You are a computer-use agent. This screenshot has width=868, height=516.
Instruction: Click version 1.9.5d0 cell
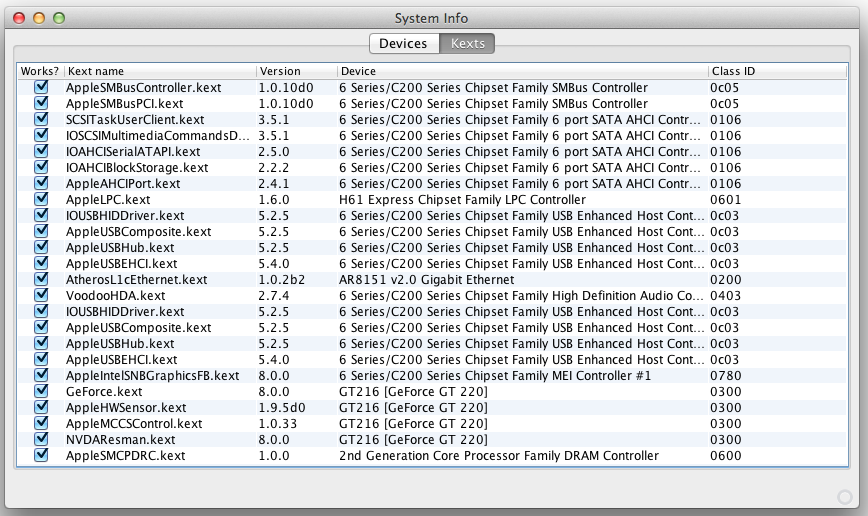pos(282,407)
